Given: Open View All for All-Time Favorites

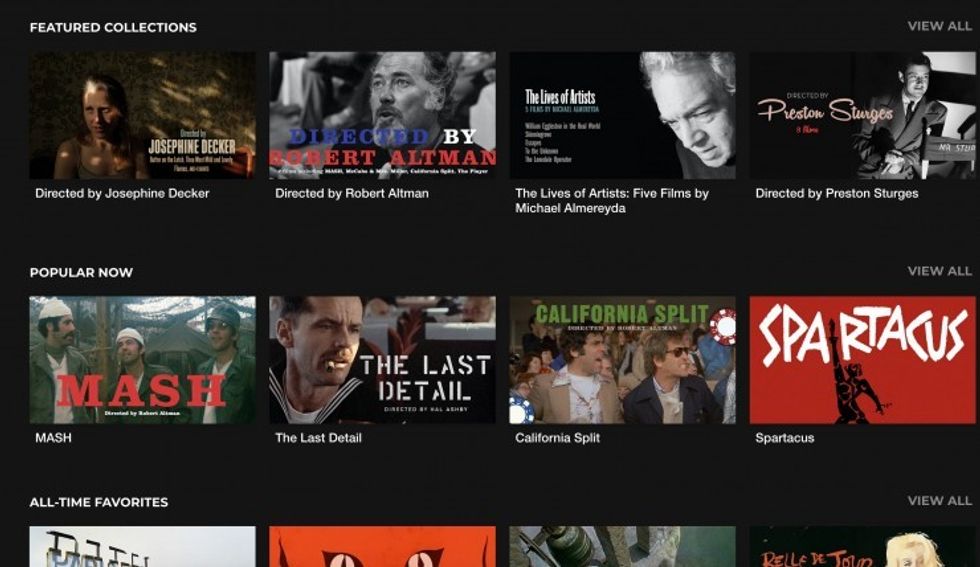Looking at the screenshot, I should click(939, 501).
